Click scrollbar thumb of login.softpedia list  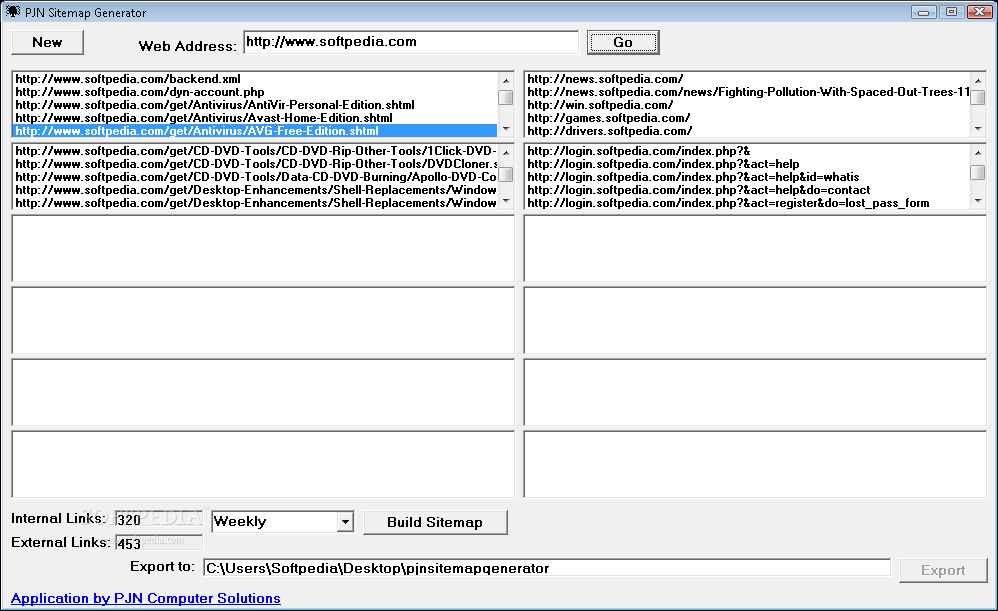pyautogui.click(x=978, y=172)
